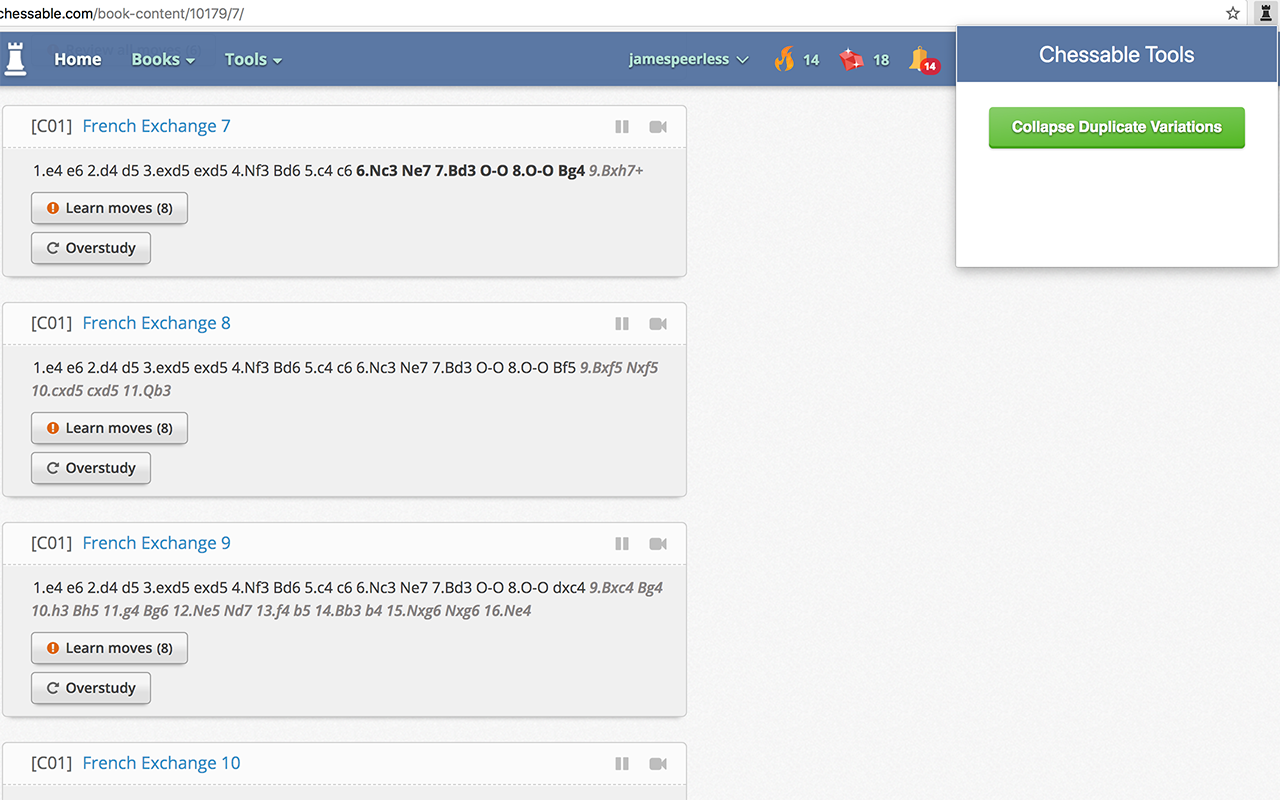Open the Books dropdown menu
Viewport: 1280px width, 800px height.
[x=163, y=59]
